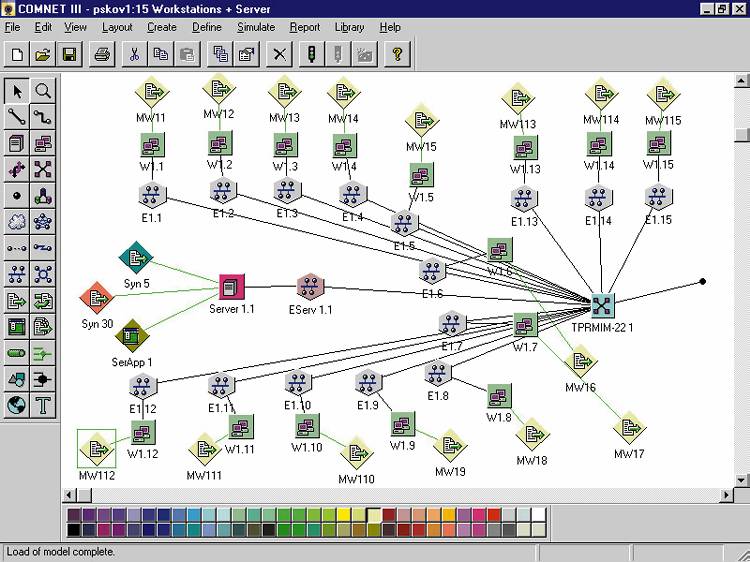Click the MW18 label text
Viewport: 750px width, 562px height.
(x=532, y=461)
